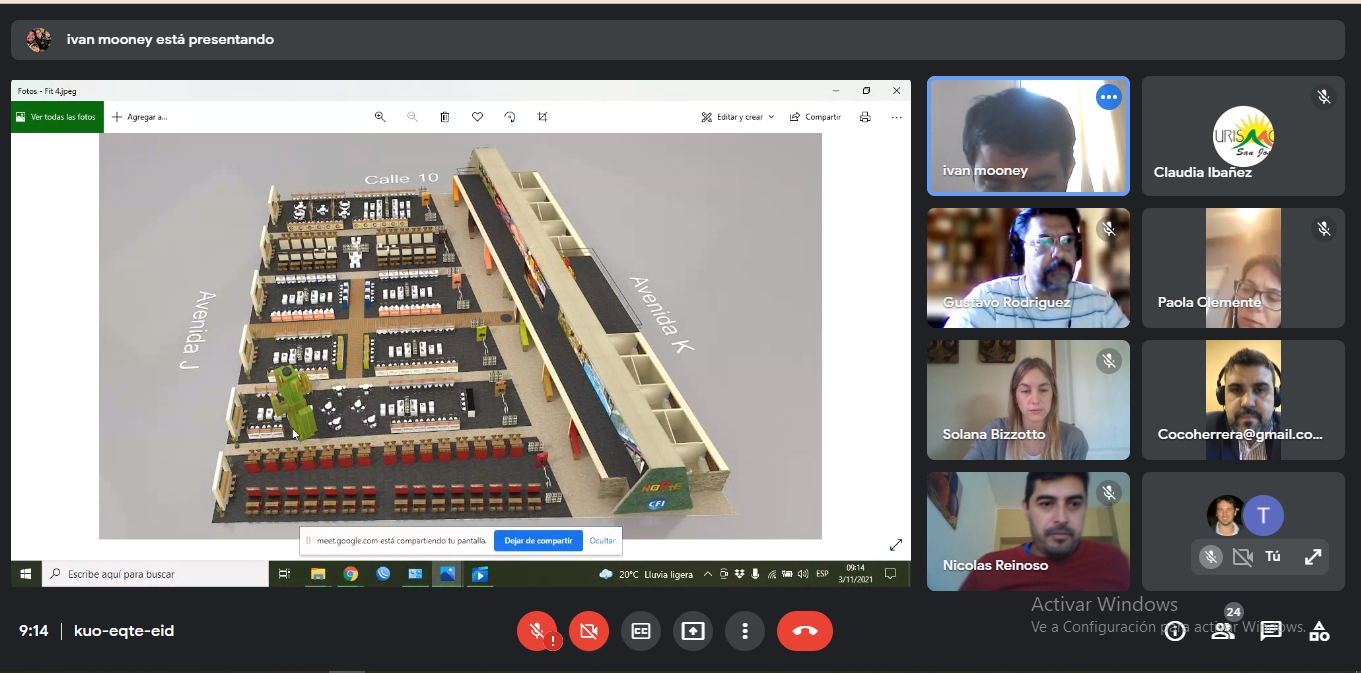This screenshot has height=673, width=1361.
Task: Expand presentation to fullscreen with corner arrows
Action: pos(895,545)
